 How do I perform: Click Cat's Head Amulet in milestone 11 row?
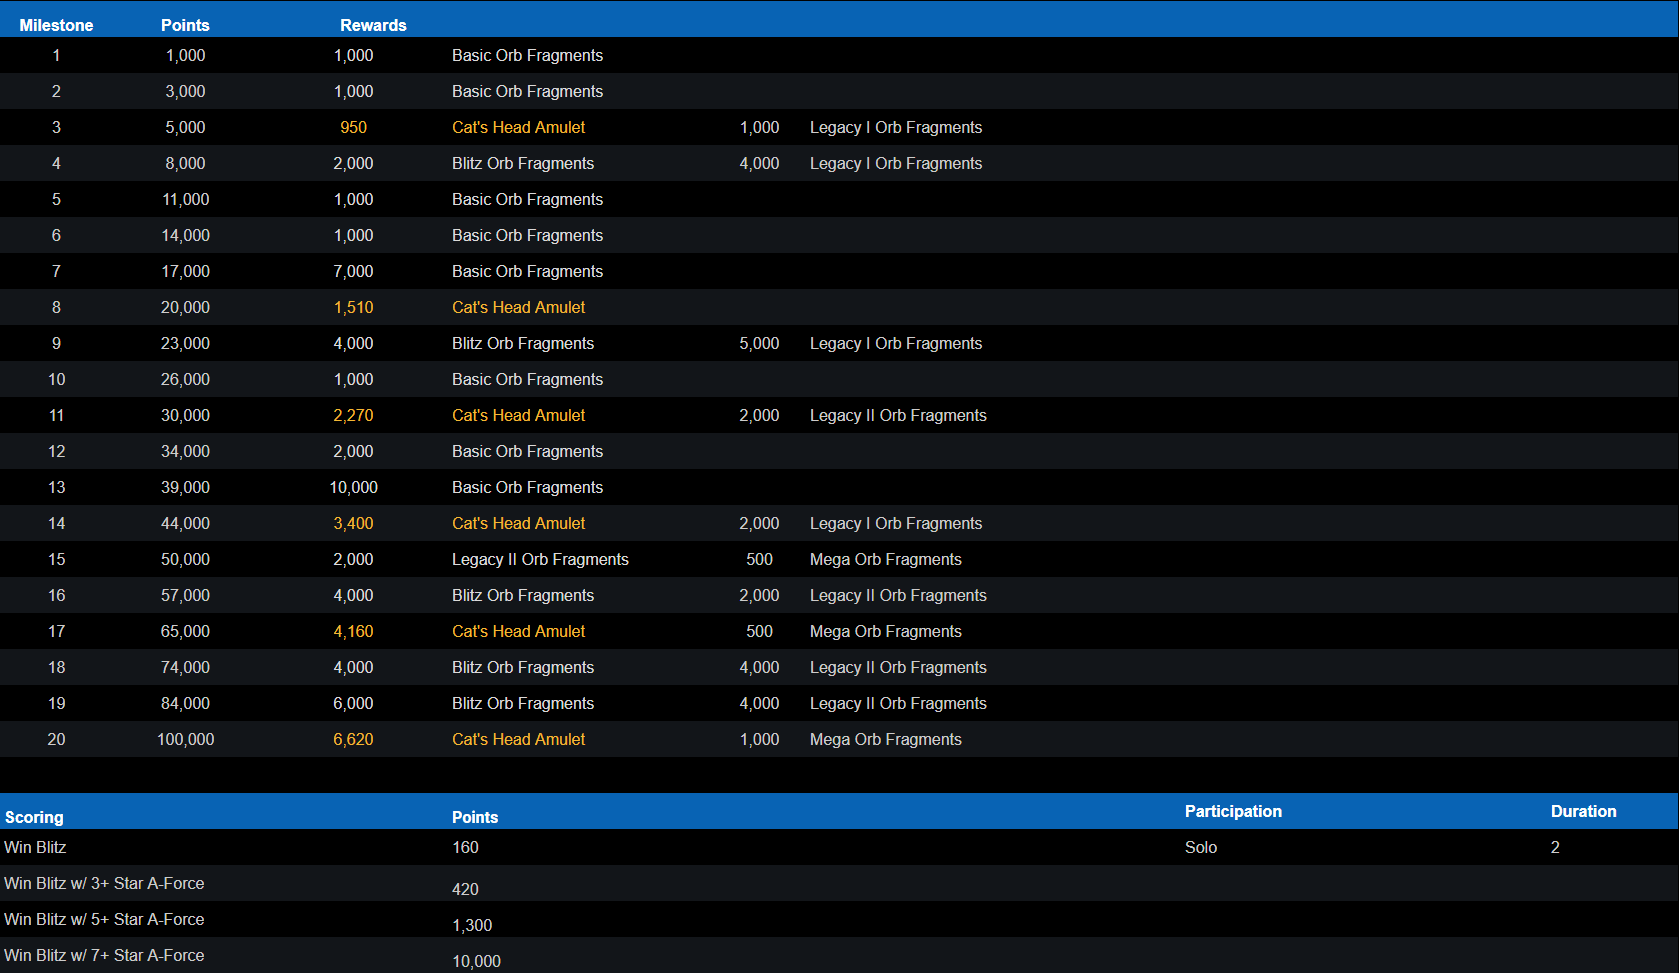[518, 415]
